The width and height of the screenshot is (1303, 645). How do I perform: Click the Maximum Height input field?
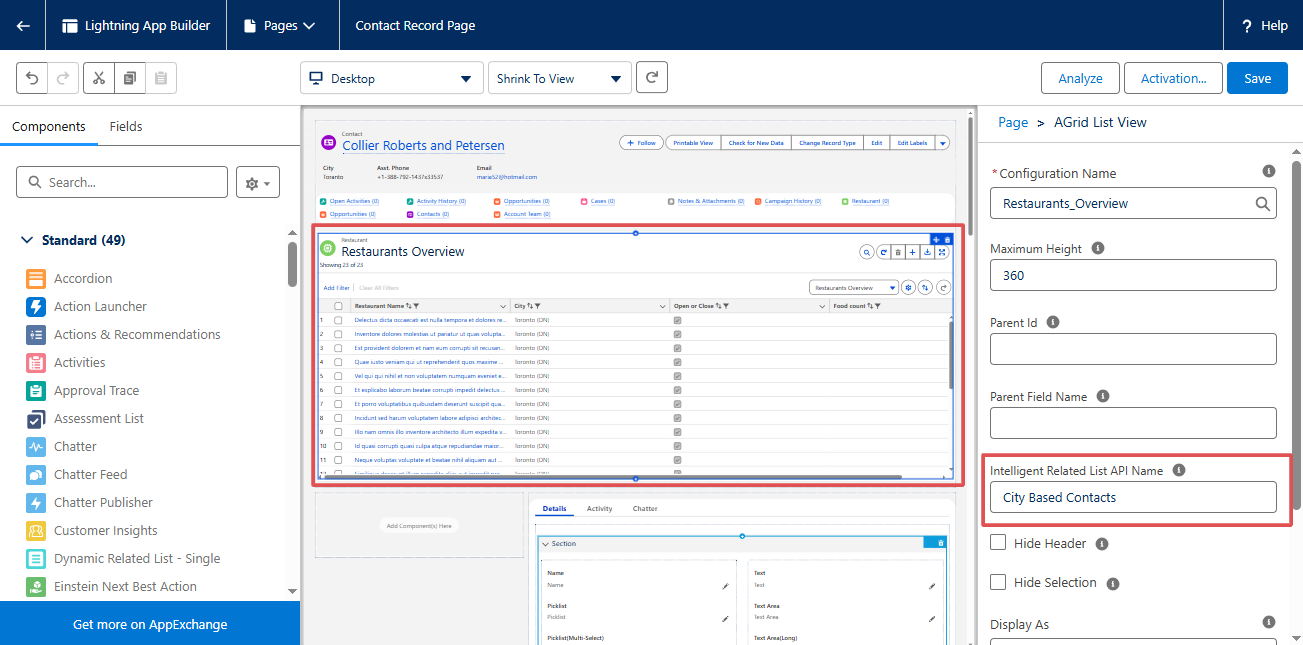click(1133, 275)
